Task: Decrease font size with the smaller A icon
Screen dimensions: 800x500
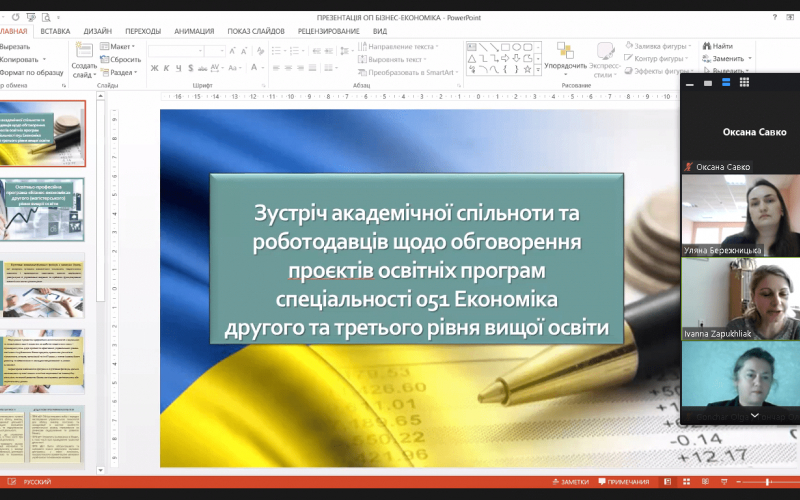Action: (x=244, y=51)
